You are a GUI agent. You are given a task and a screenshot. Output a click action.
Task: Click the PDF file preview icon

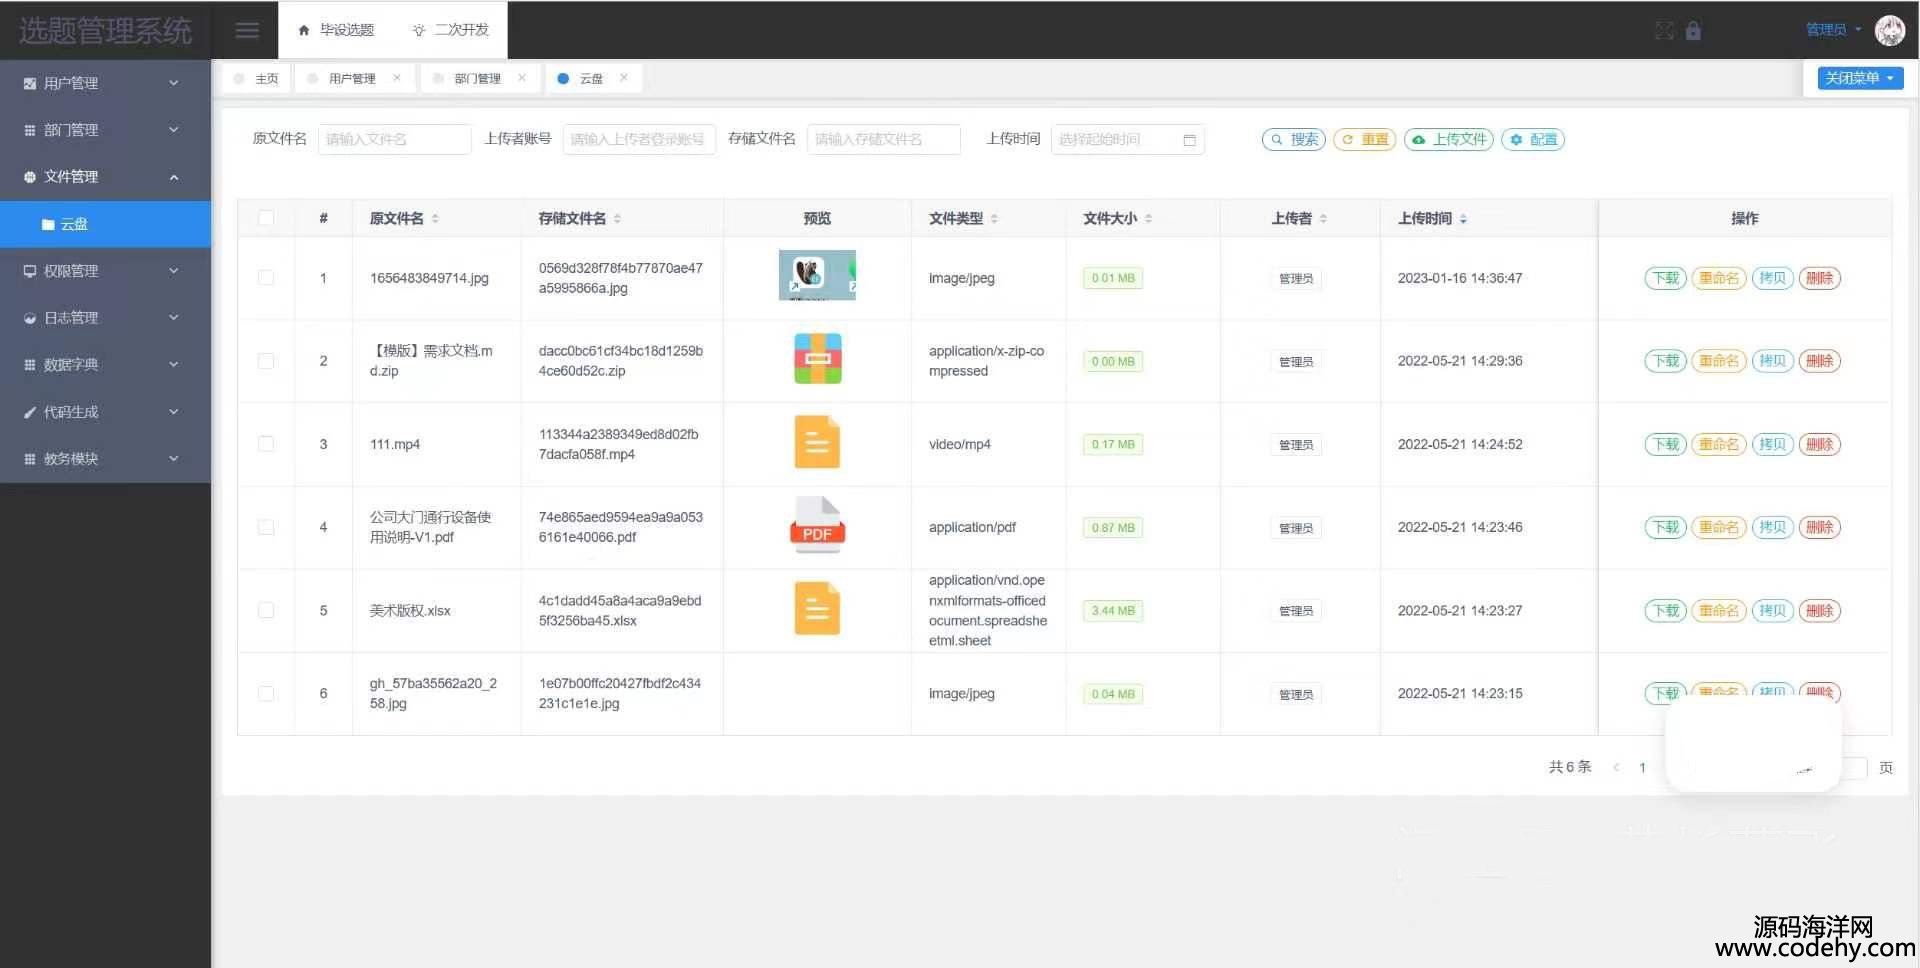pyautogui.click(x=817, y=525)
